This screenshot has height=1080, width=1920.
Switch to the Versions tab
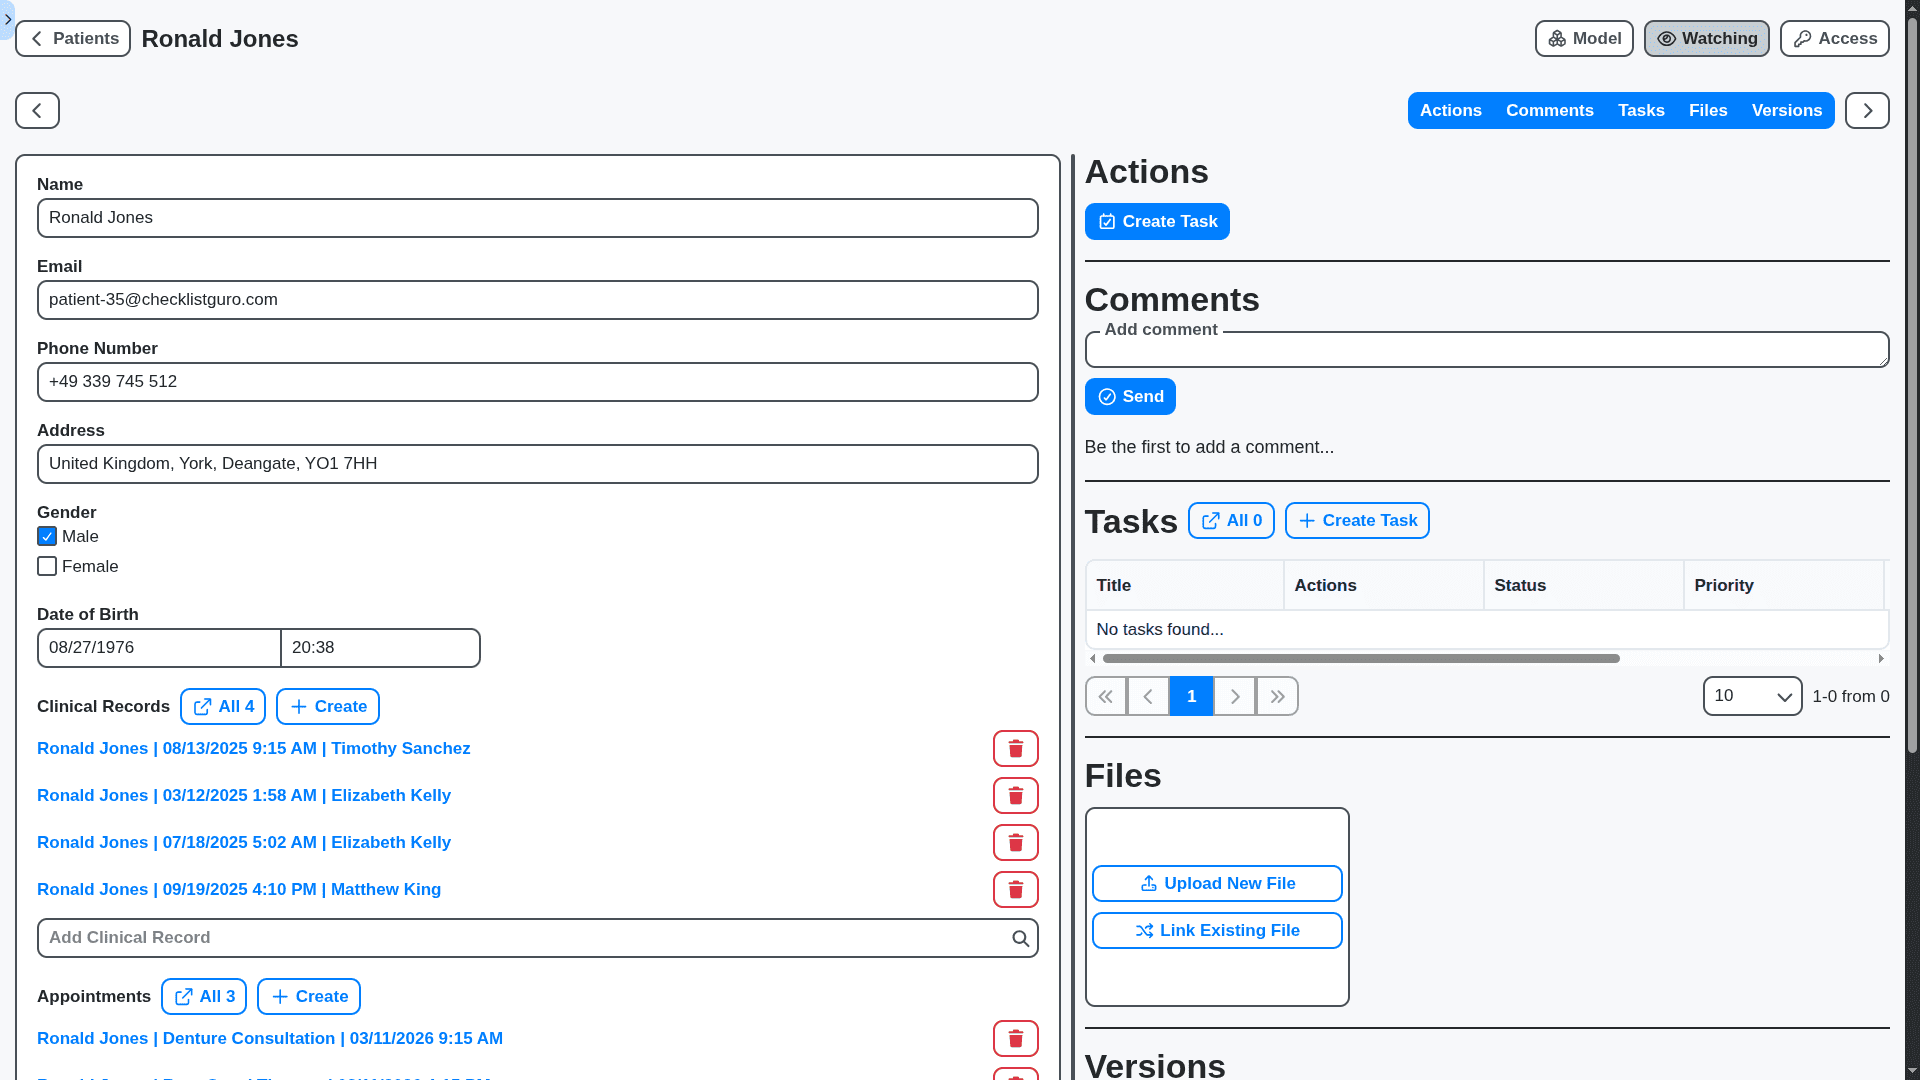click(1786, 110)
